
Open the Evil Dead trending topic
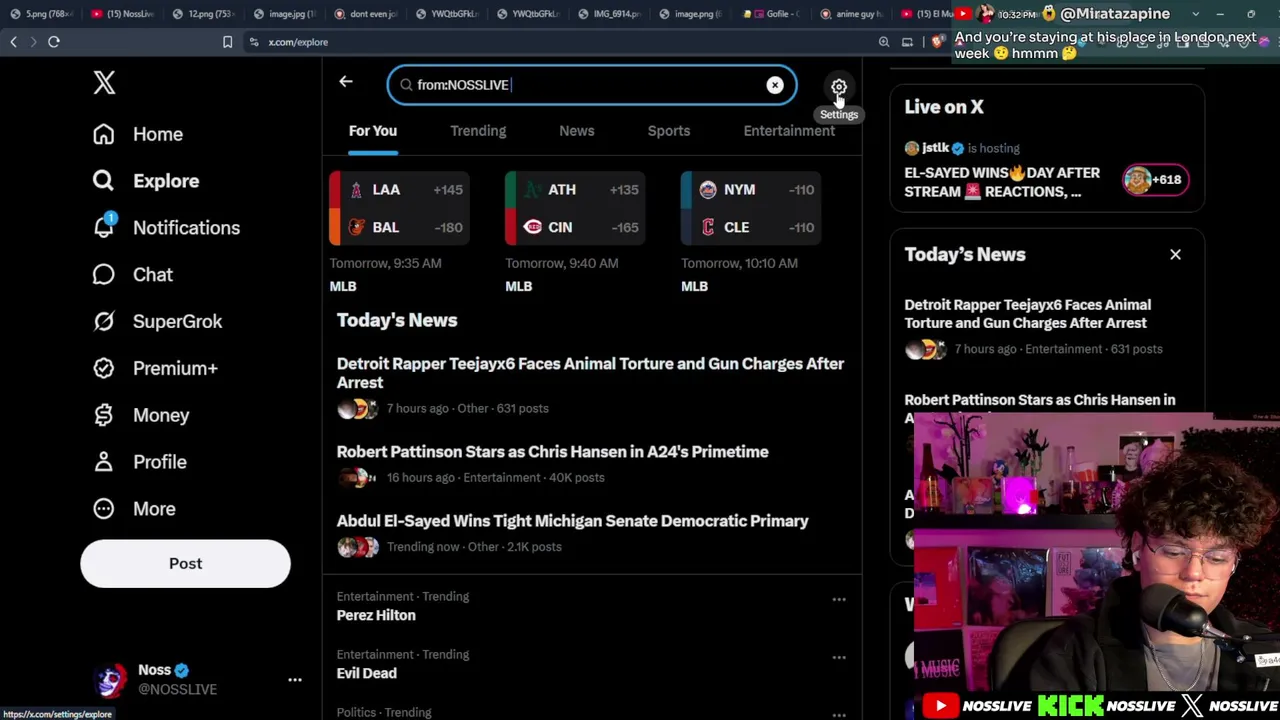coord(367,674)
